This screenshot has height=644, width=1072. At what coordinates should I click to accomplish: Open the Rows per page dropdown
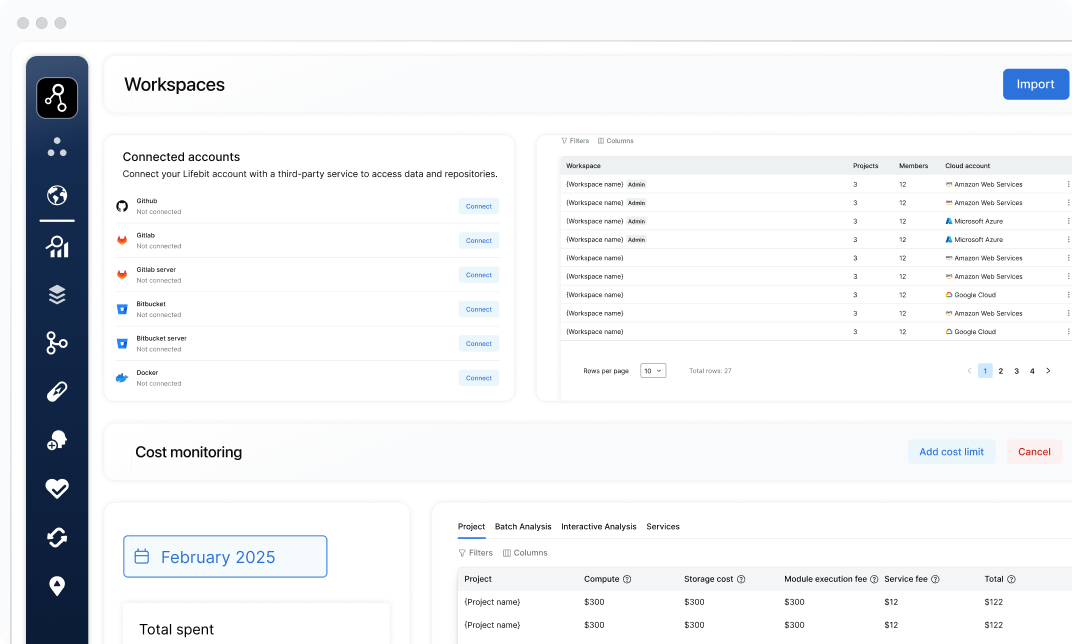653,371
